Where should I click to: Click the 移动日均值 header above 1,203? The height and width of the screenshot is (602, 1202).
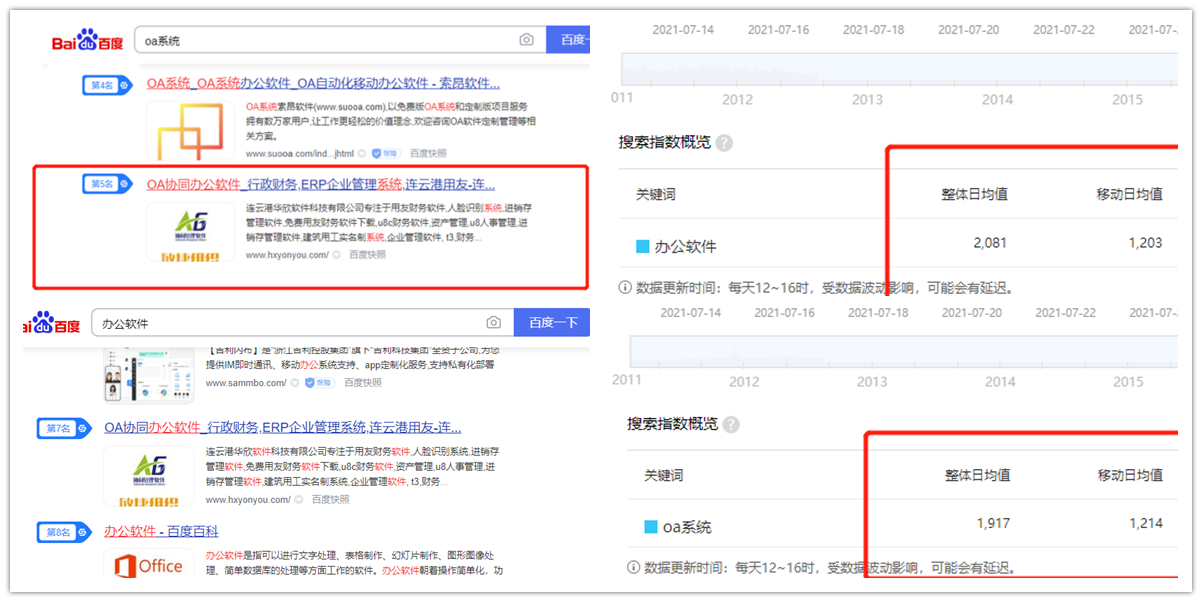[1130, 194]
